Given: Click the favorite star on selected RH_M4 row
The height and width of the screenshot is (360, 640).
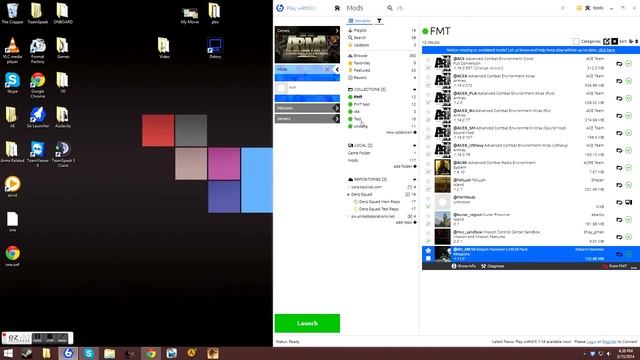Looking at the screenshot, I should pyautogui.click(x=428, y=251).
